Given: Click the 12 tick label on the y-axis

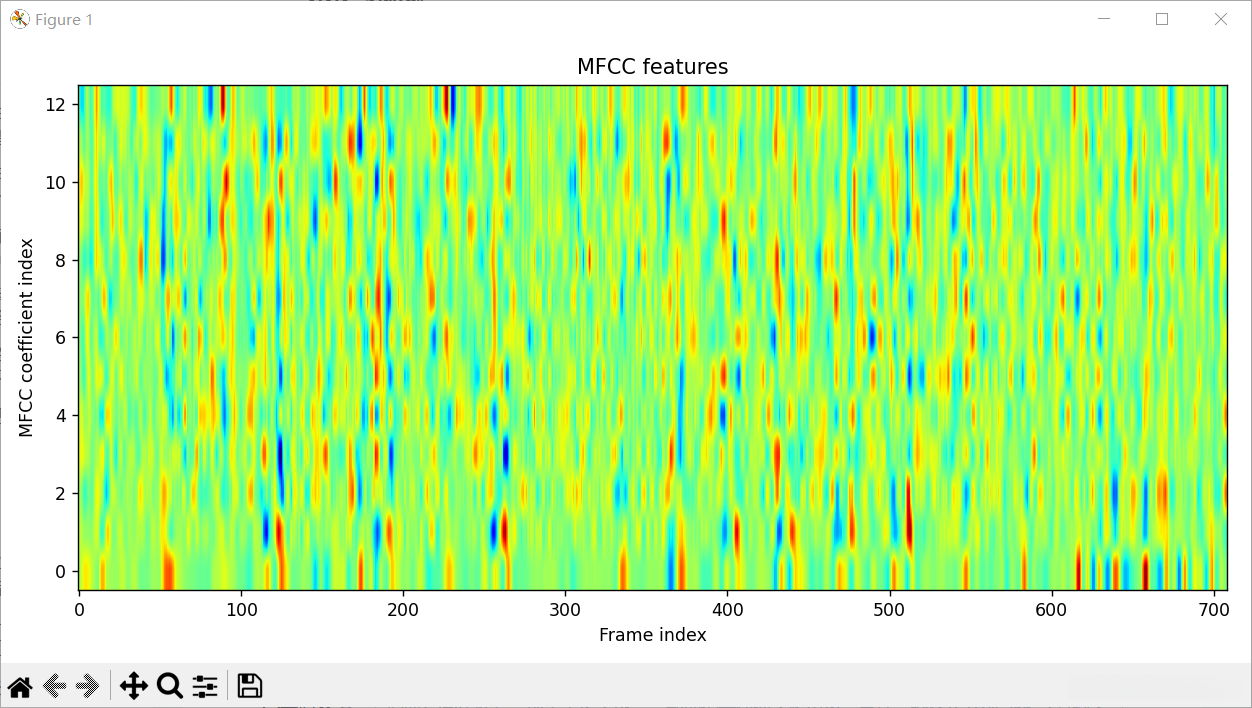Looking at the screenshot, I should (x=58, y=104).
